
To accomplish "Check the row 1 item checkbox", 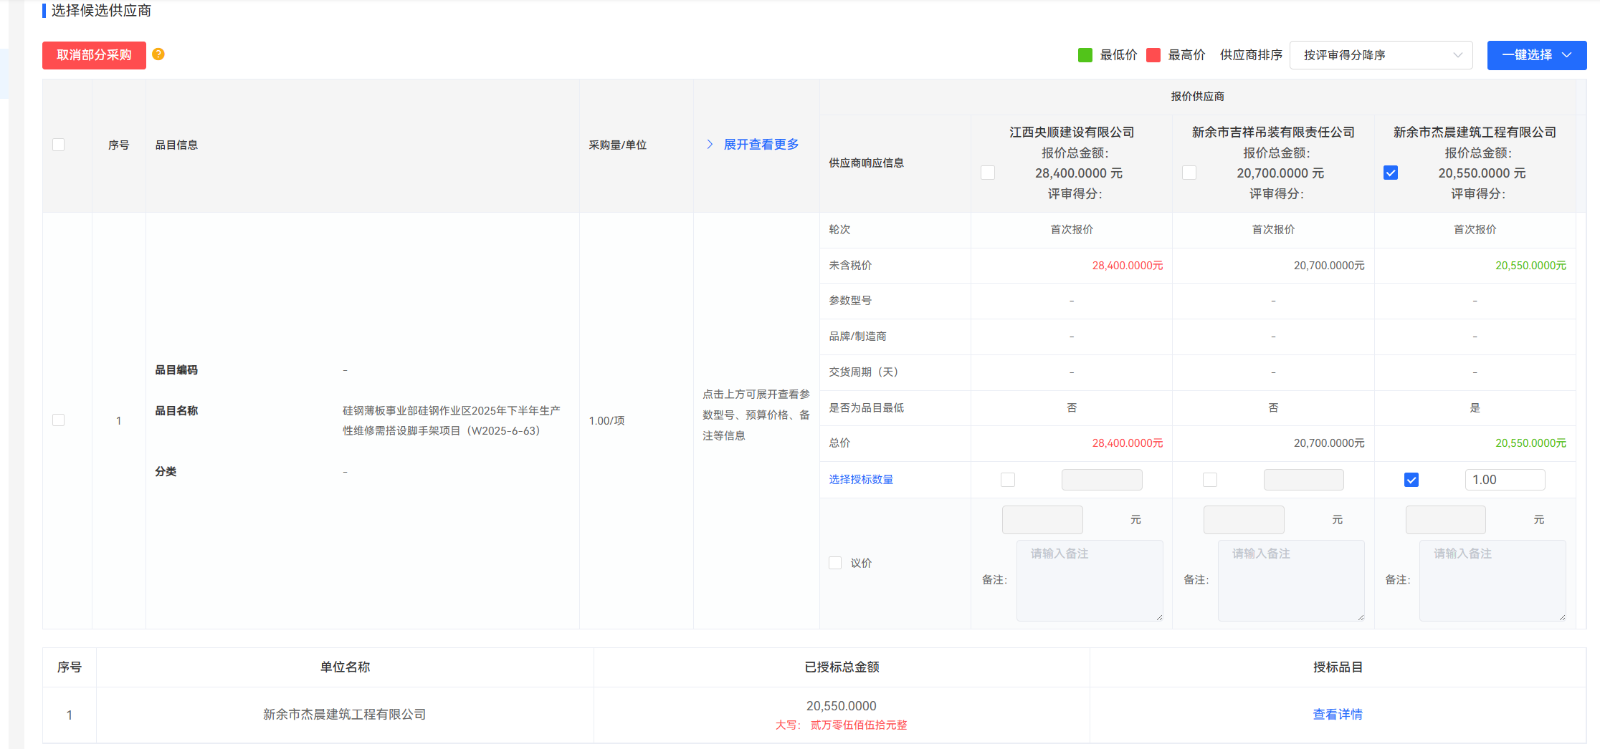I will pyautogui.click(x=59, y=420).
